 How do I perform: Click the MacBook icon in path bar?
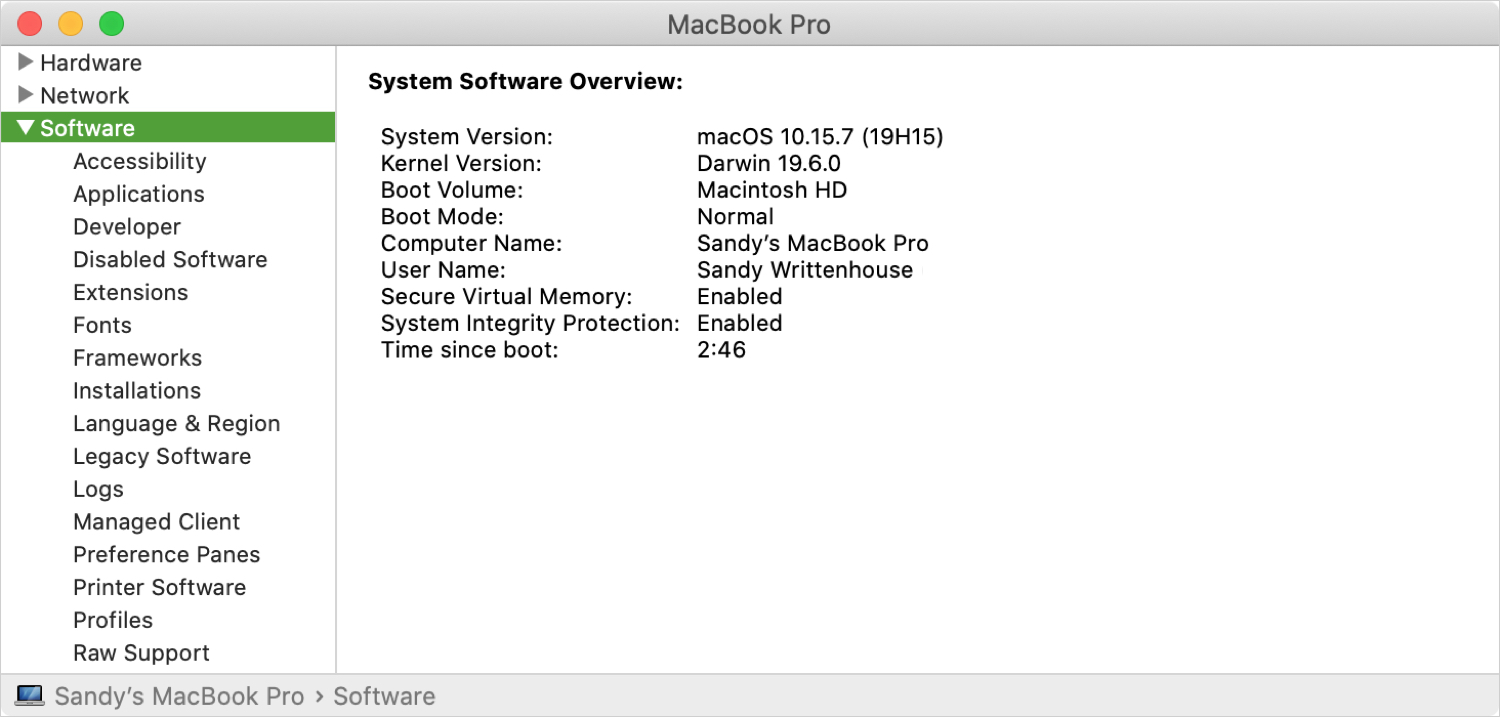tap(30, 695)
